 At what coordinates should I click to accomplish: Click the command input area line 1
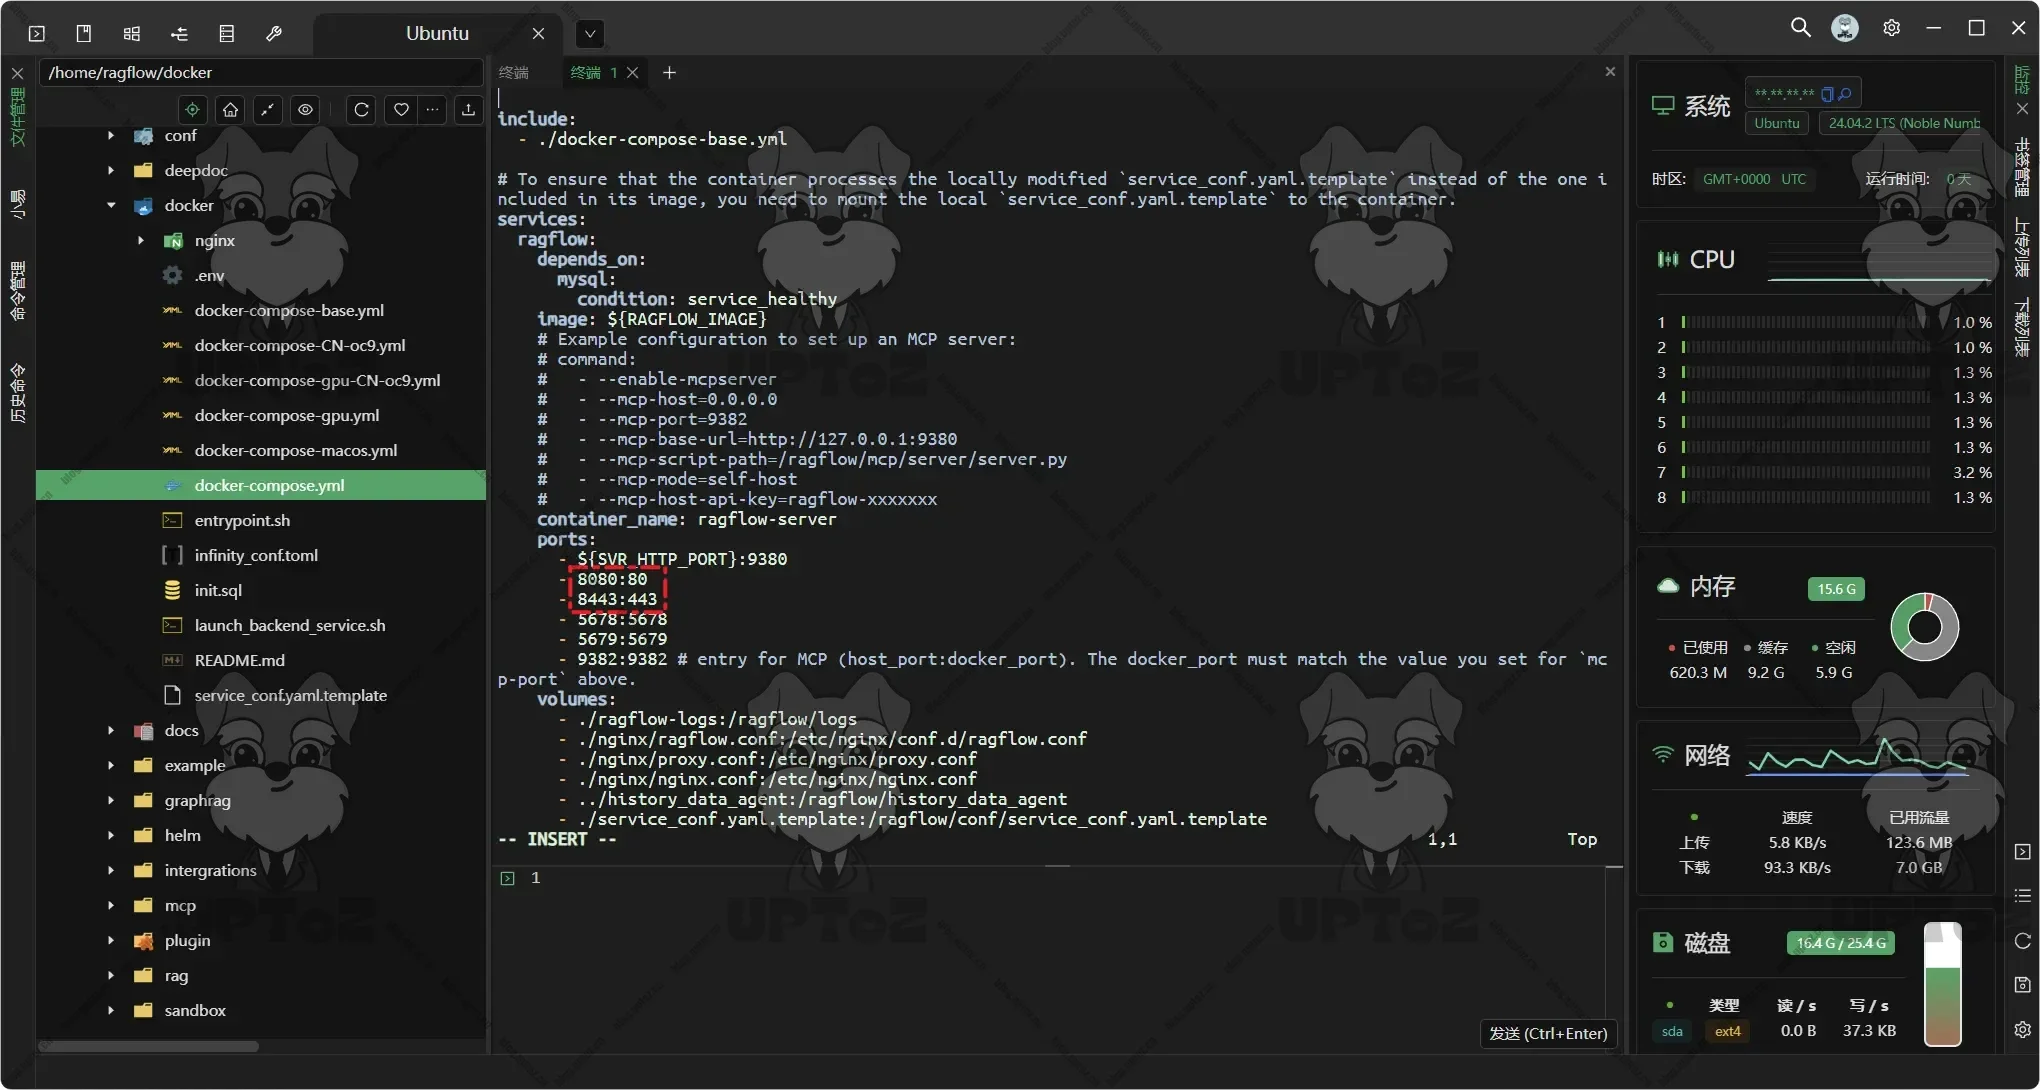[x=1050, y=878]
